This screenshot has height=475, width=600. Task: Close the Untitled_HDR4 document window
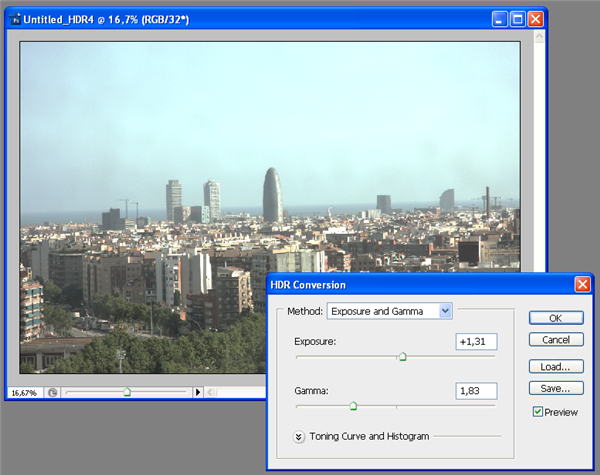pyautogui.click(x=536, y=19)
